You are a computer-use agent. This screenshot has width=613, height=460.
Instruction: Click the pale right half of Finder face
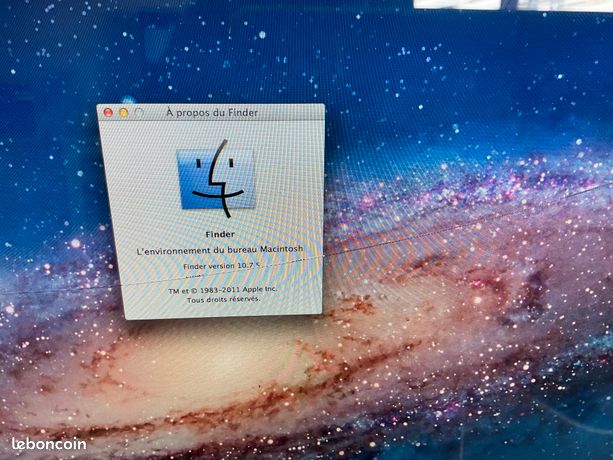tap(240, 178)
